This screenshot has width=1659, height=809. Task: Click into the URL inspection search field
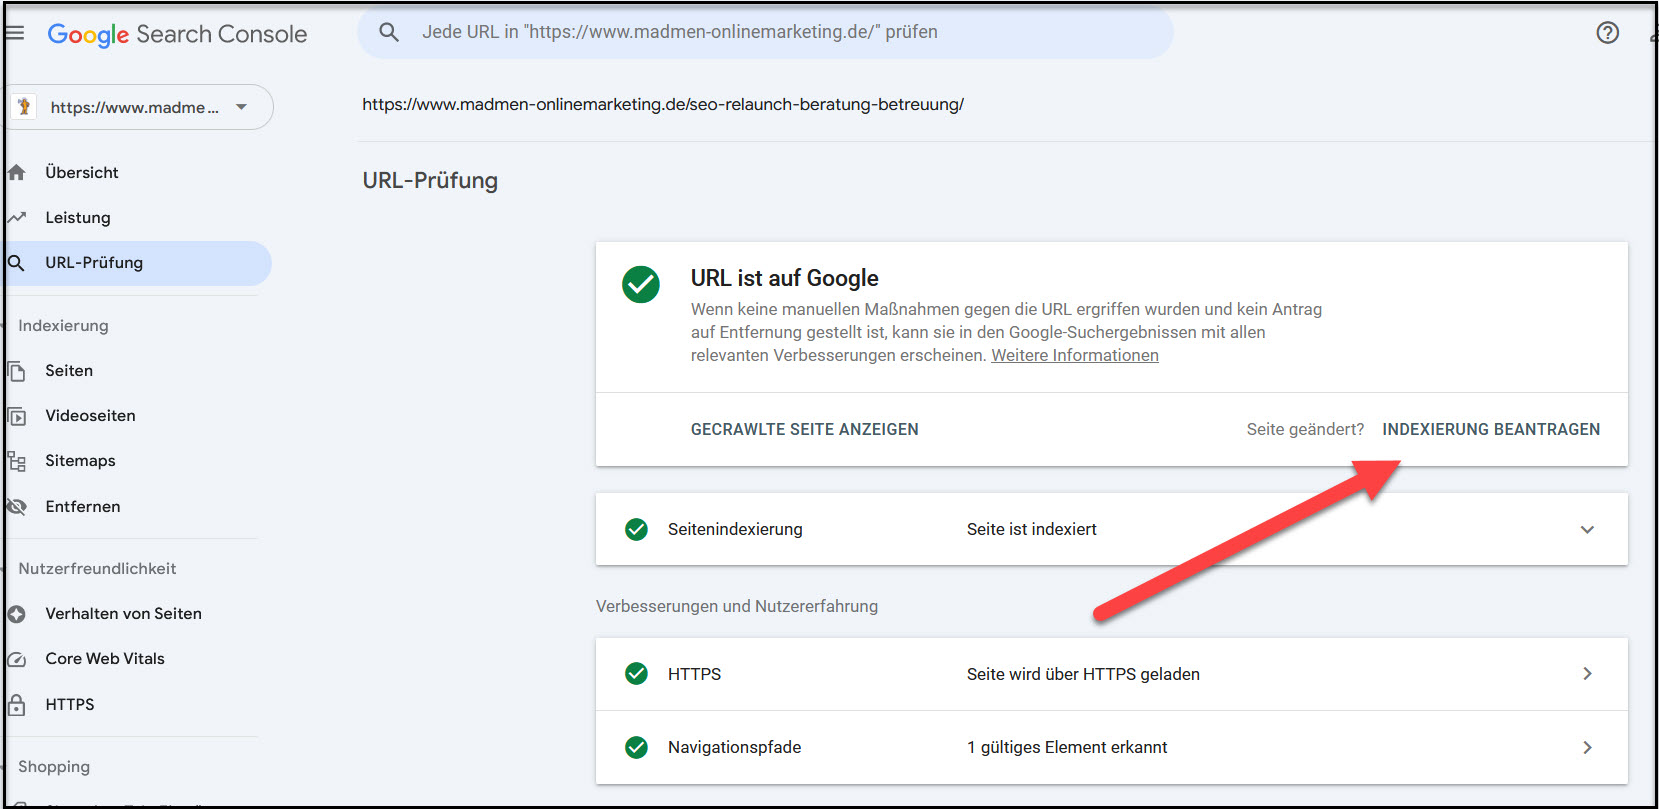pyautogui.click(x=766, y=32)
